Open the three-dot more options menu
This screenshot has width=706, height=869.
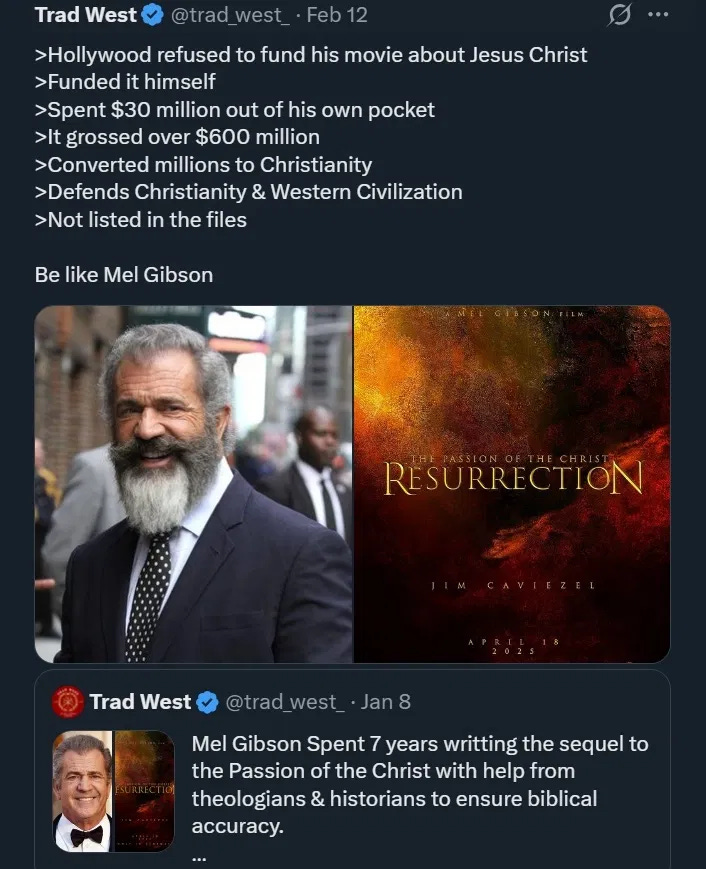(658, 15)
